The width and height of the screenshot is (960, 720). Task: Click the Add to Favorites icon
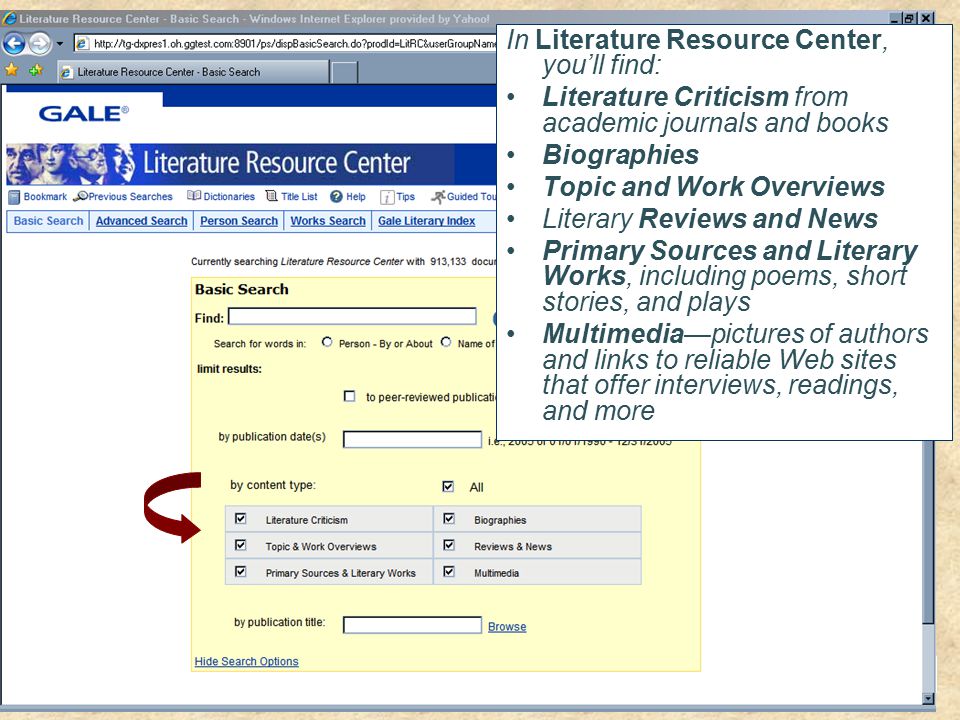pos(36,70)
